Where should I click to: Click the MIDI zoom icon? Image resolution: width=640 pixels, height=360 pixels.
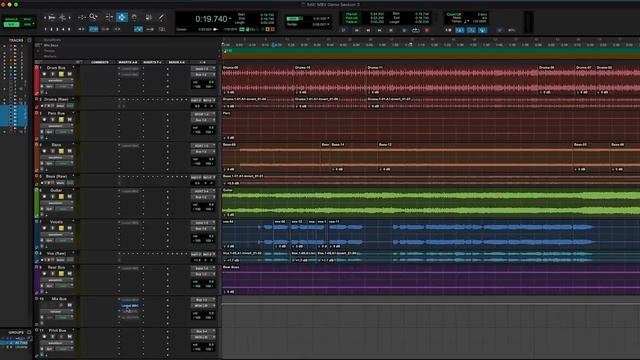(62, 18)
